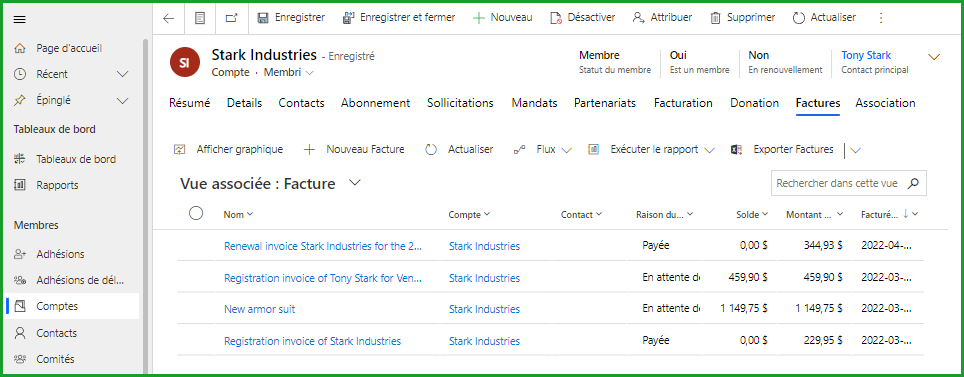Open Exécuter le rapport dropdown
Image resolution: width=964 pixels, height=377 pixels.
click(652, 149)
